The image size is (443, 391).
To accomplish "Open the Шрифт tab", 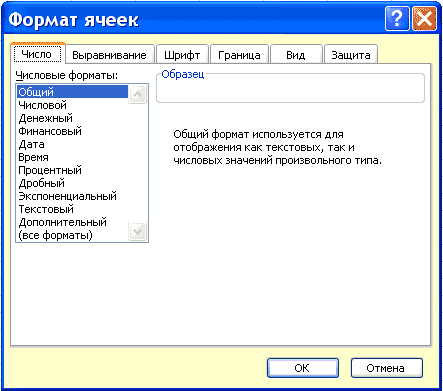I will 182,54.
